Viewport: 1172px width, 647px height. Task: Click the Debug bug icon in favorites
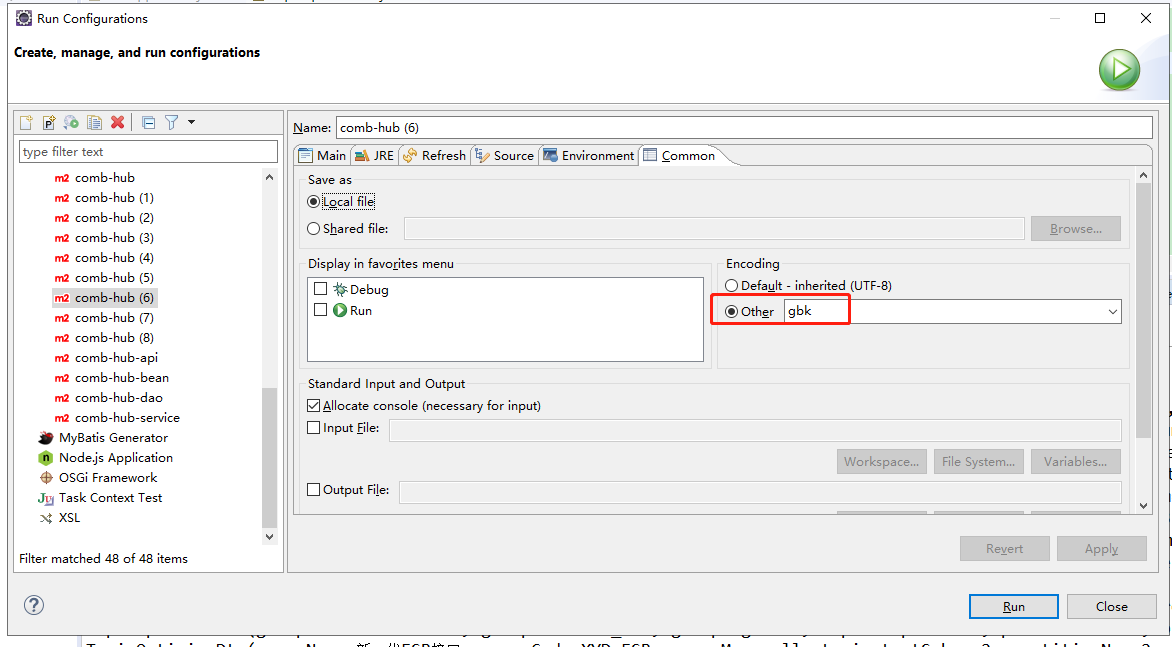tap(340, 289)
